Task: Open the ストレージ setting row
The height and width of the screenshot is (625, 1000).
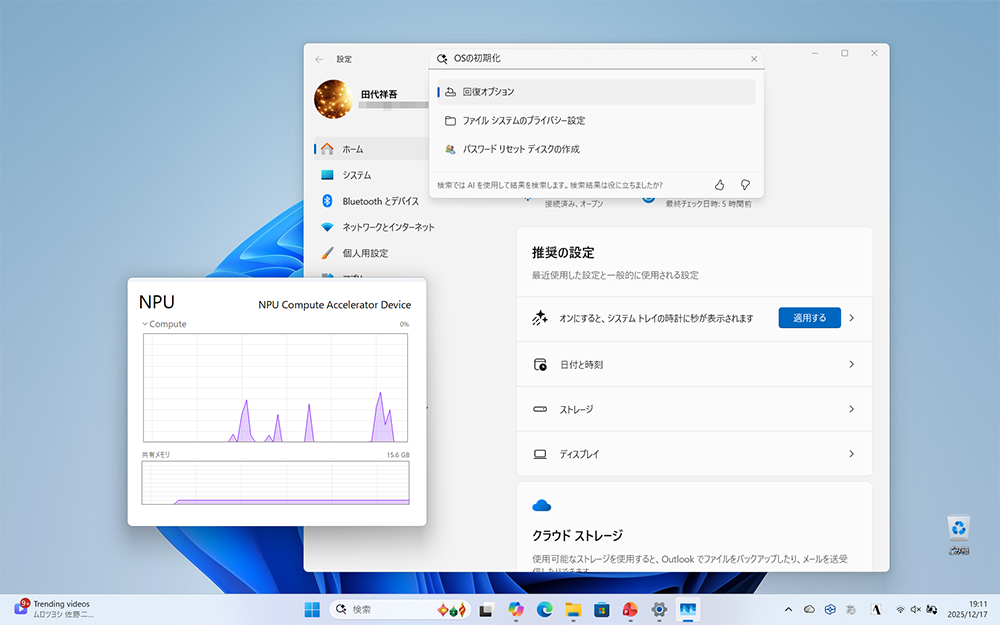Action: tap(695, 409)
